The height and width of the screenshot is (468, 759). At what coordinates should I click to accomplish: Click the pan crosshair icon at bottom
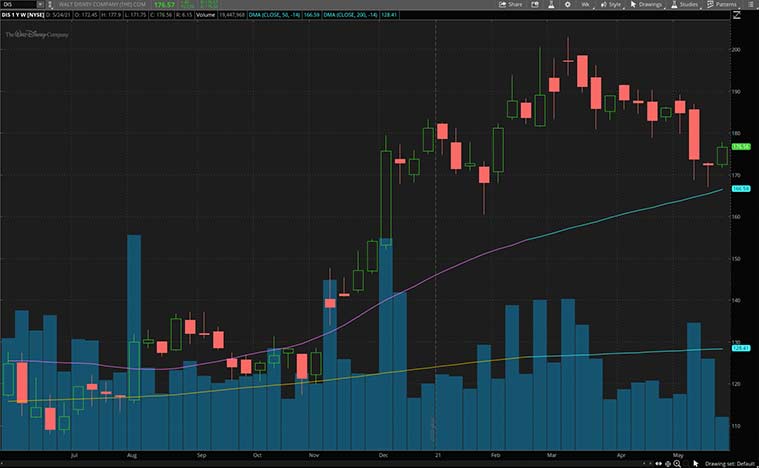click(668, 464)
